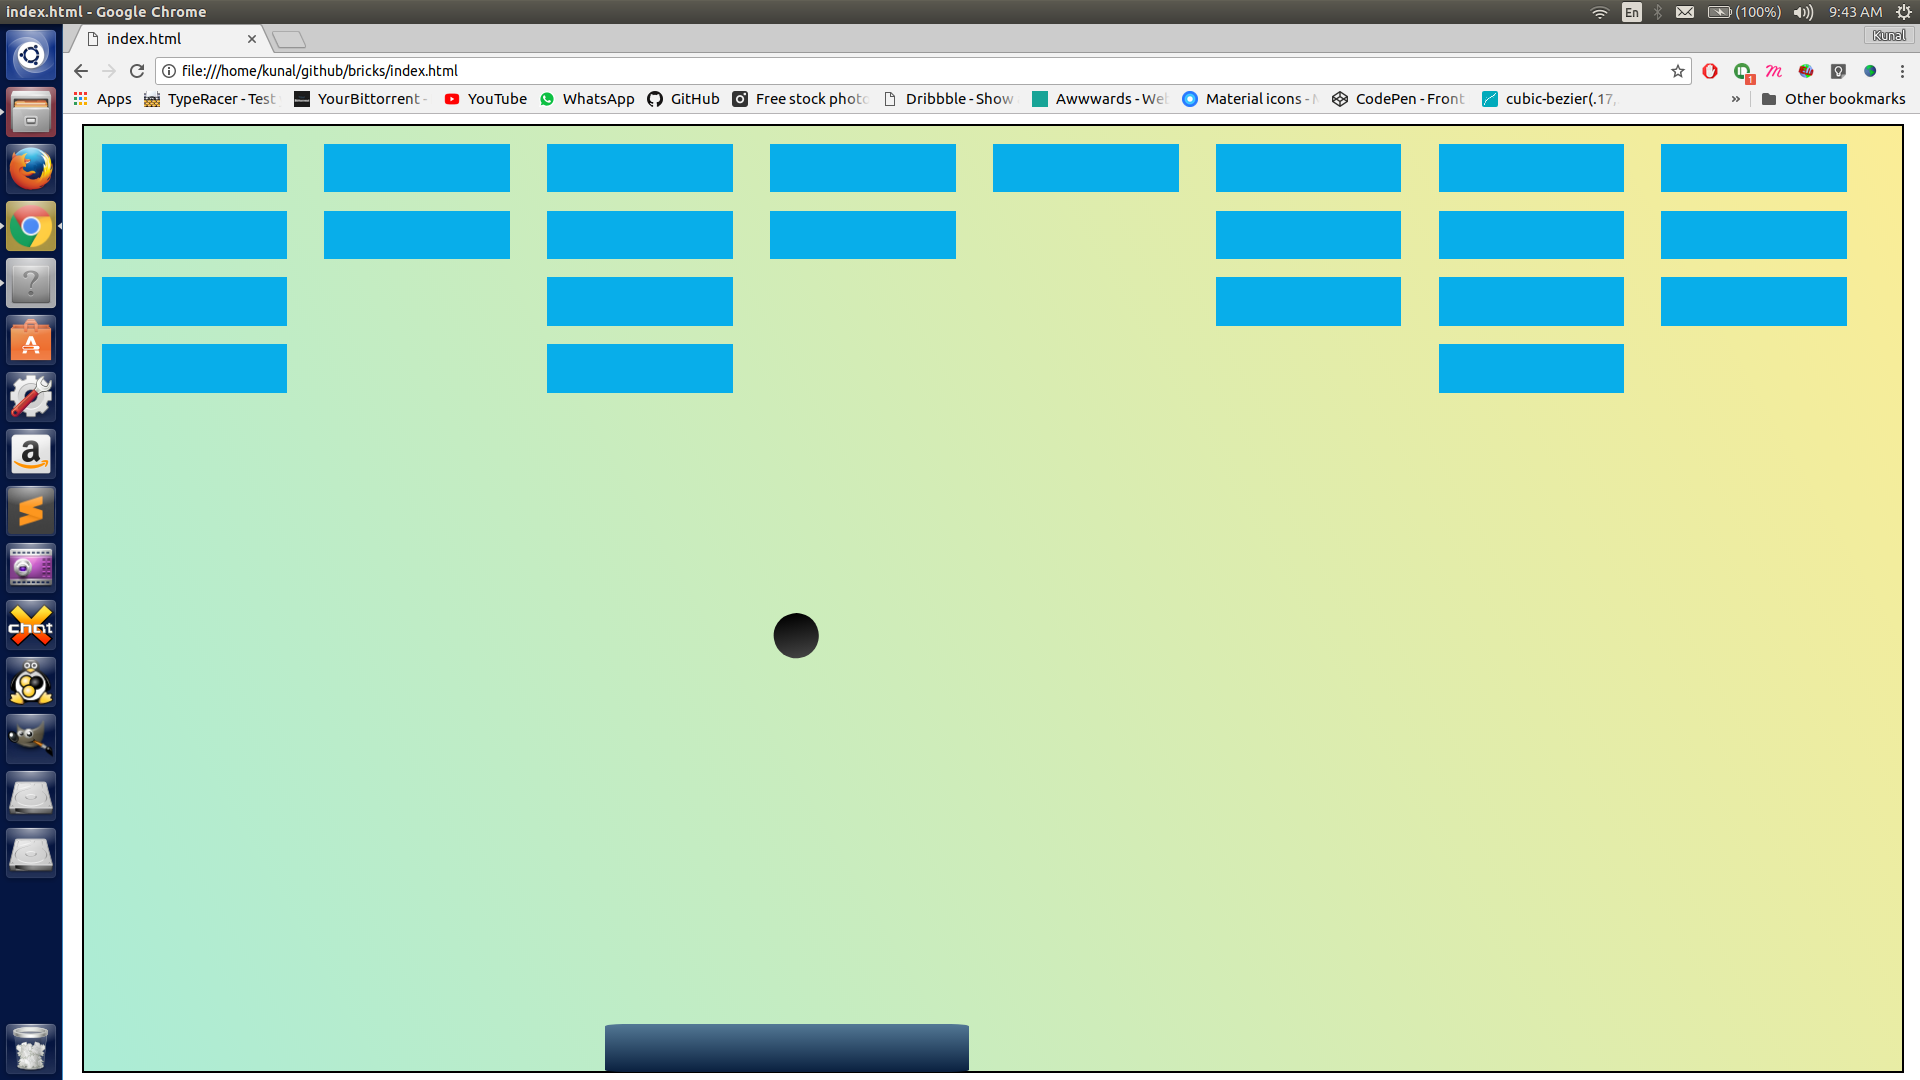This screenshot has height=1080, width=1920.
Task: Click the address bar URL field
Action: tap(900, 71)
